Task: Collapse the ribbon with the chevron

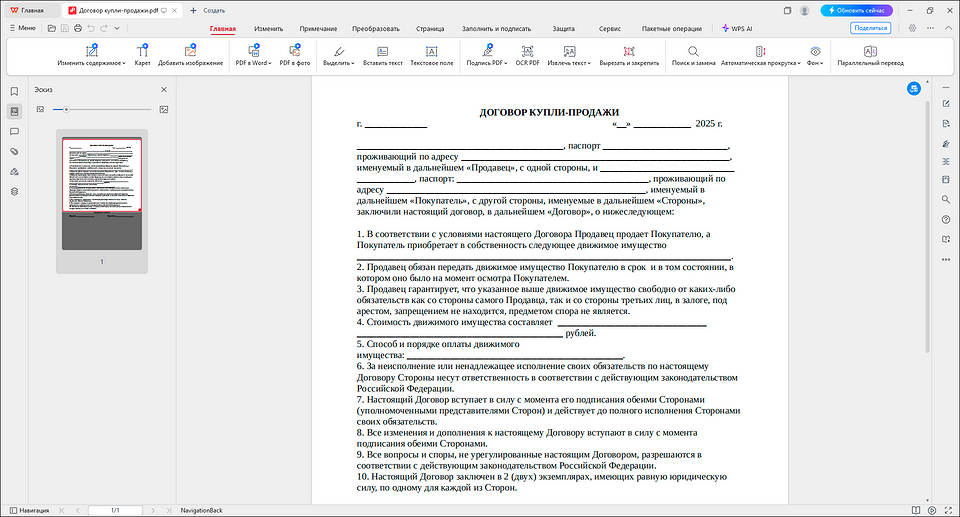Action: [x=948, y=28]
